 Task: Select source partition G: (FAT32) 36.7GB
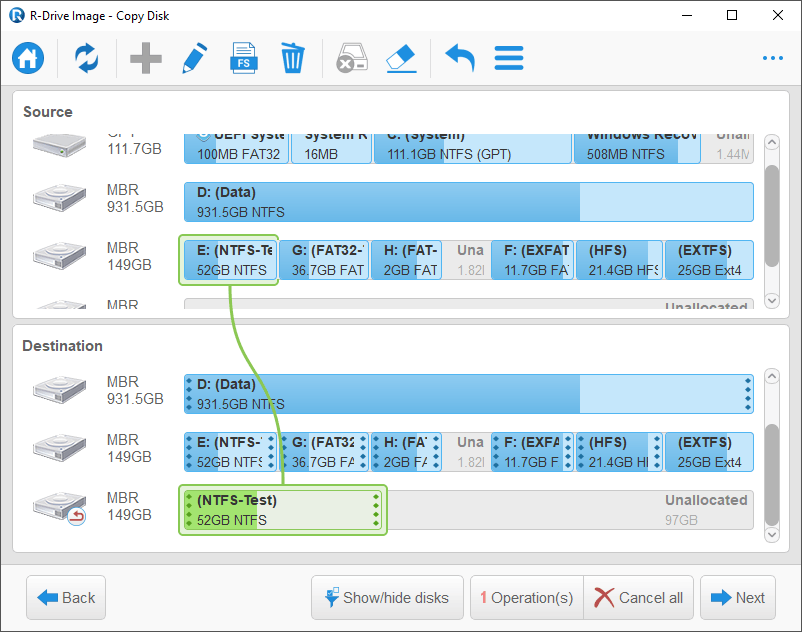tap(324, 260)
